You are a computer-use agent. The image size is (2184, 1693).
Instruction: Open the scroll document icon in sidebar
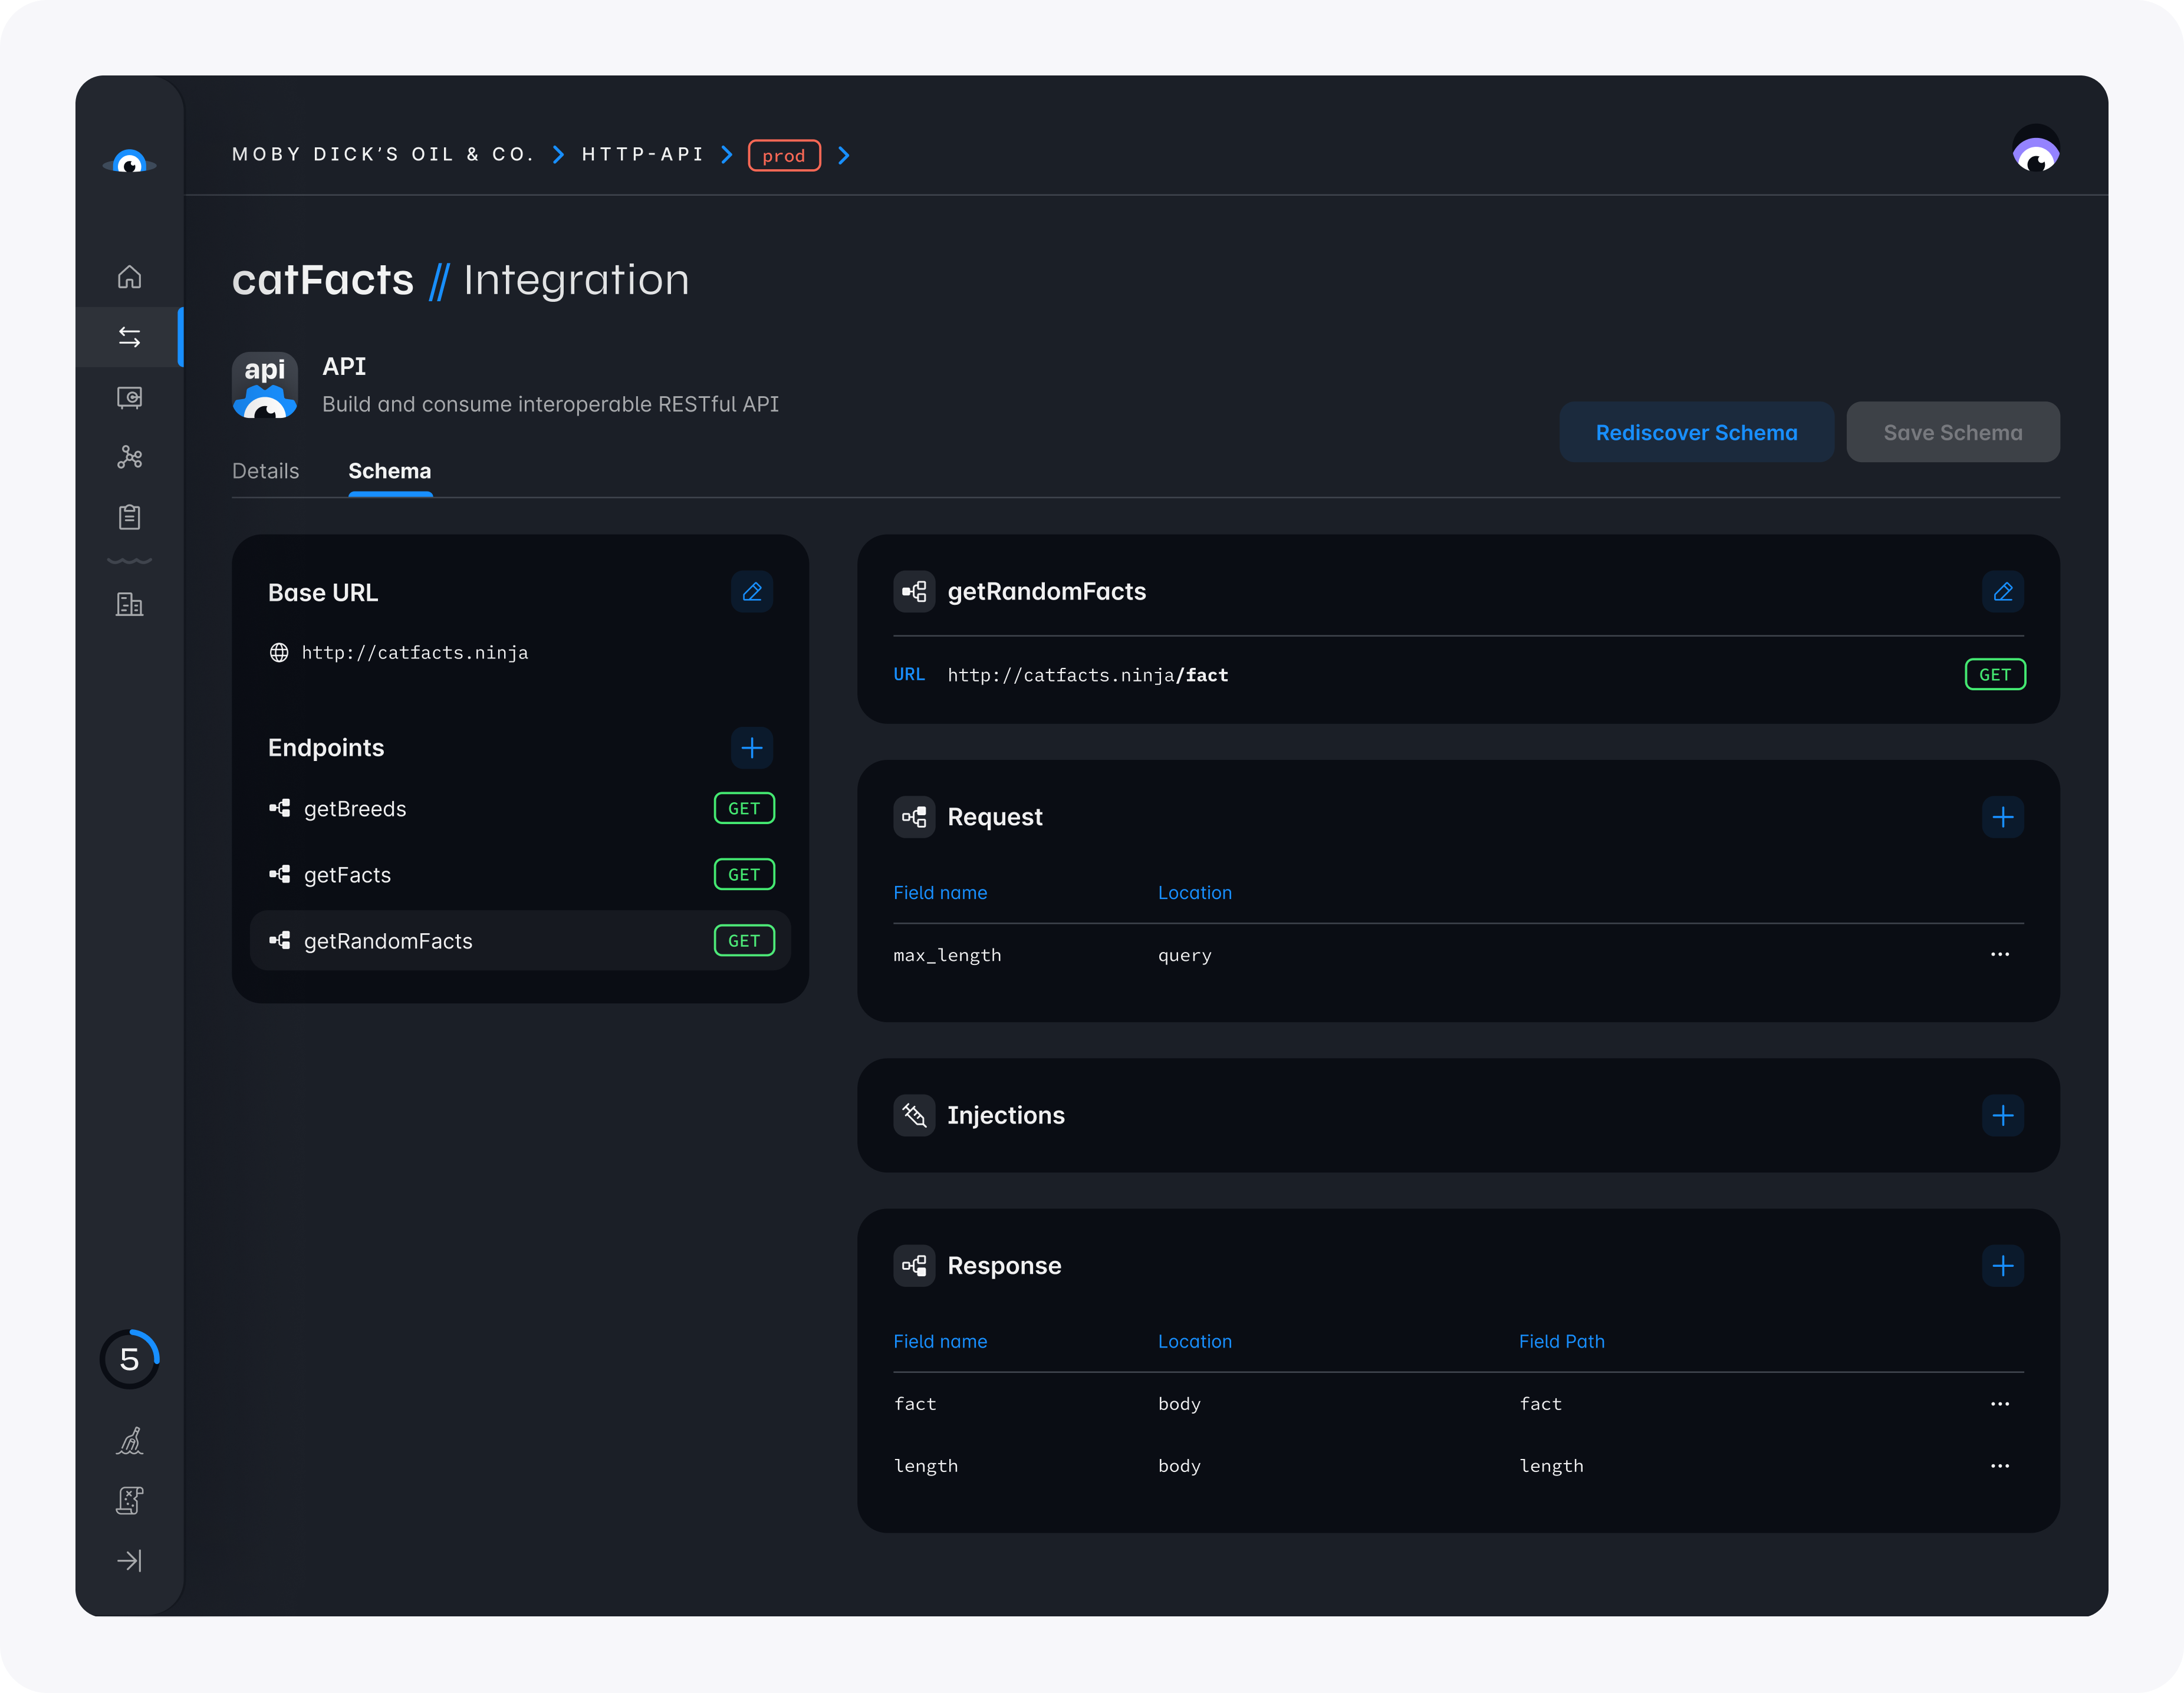point(129,1500)
